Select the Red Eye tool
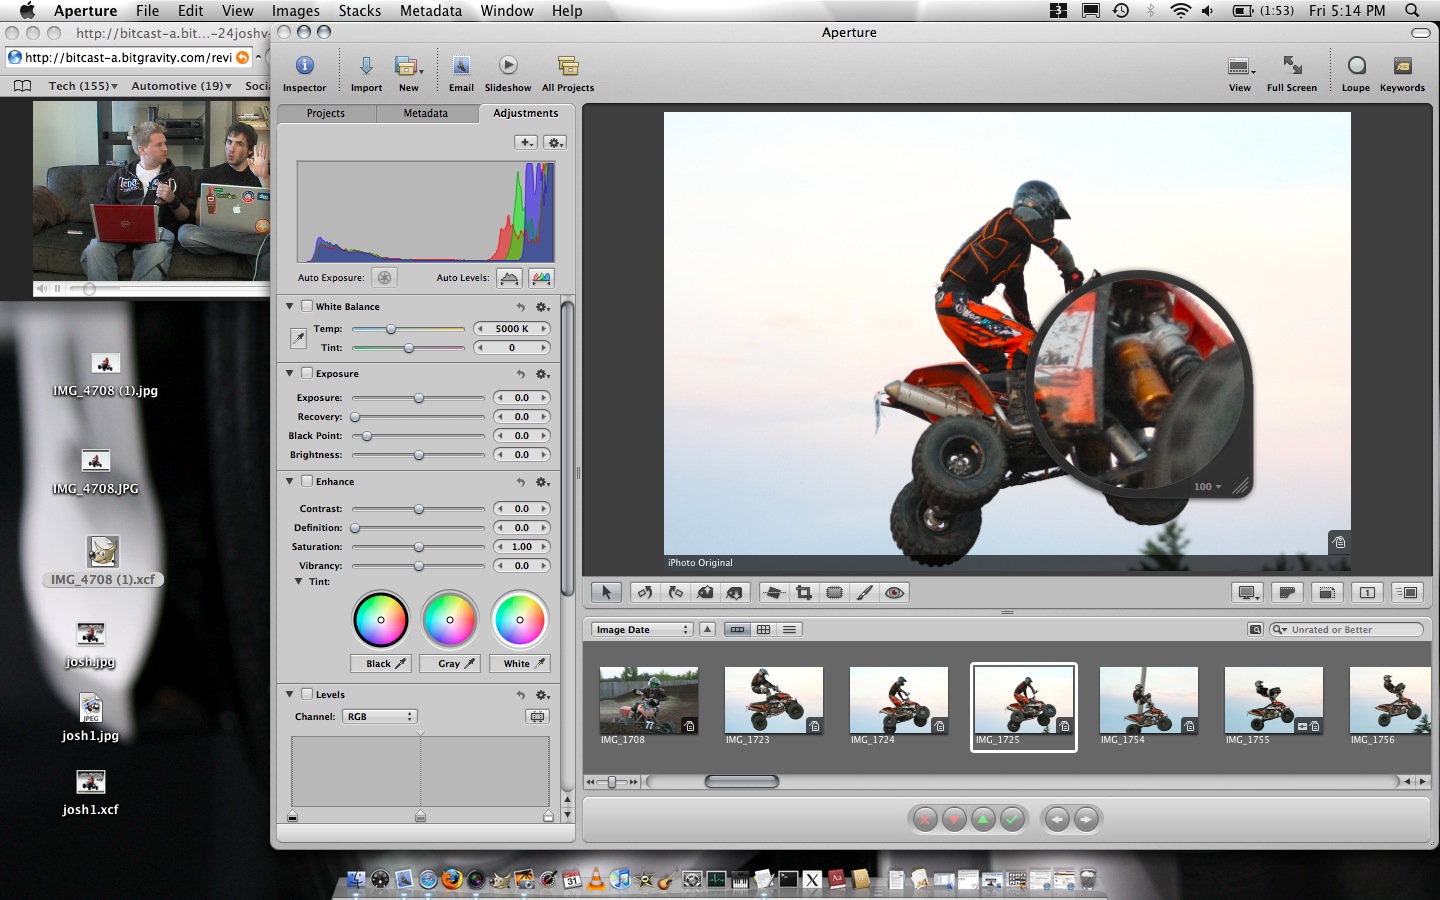Viewport: 1440px width, 900px height. coord(895,593)
